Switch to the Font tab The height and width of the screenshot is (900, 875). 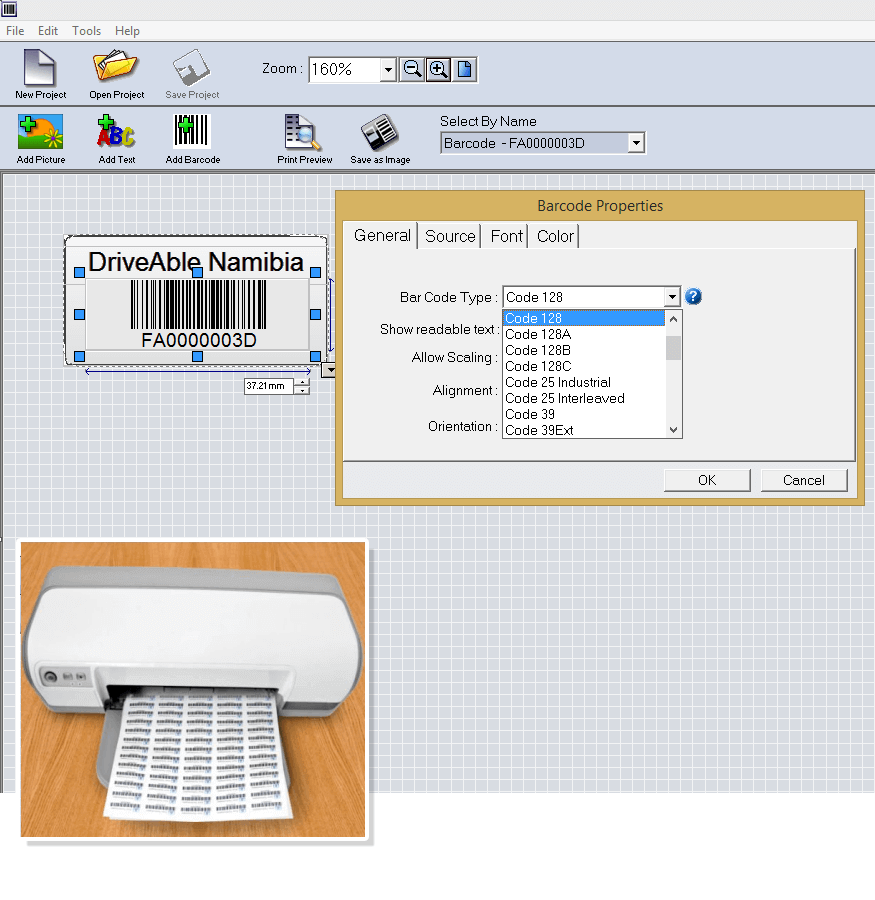[x=506, y=236]
